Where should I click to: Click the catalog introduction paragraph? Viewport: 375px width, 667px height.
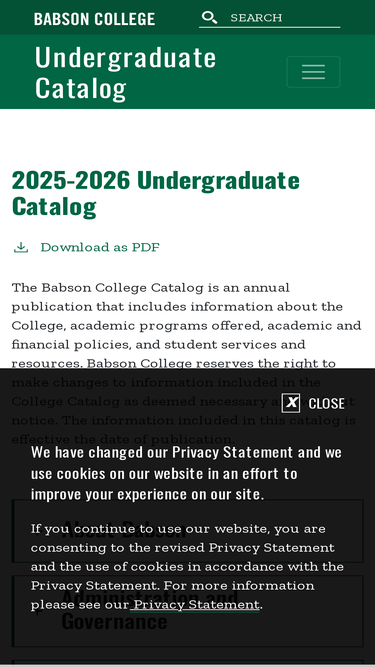point(186,363)
